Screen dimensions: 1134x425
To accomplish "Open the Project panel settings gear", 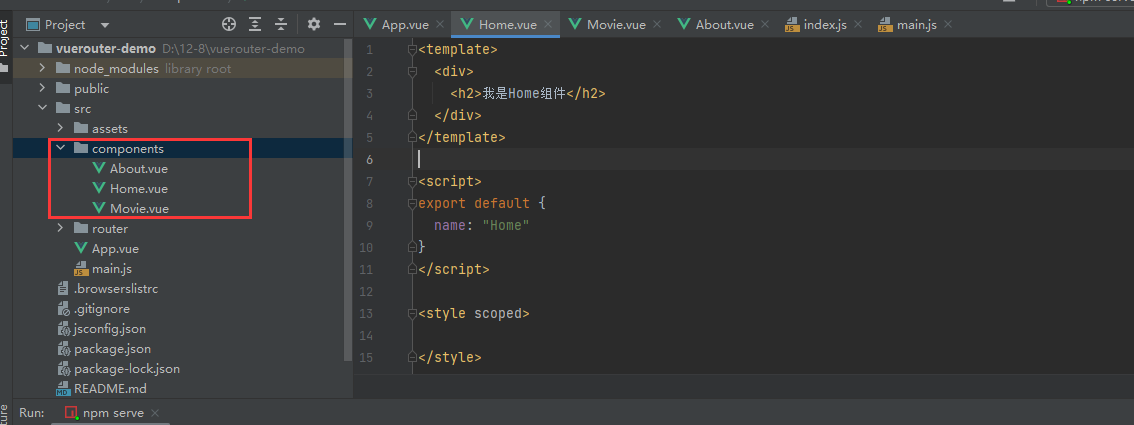I will [314, 25].
